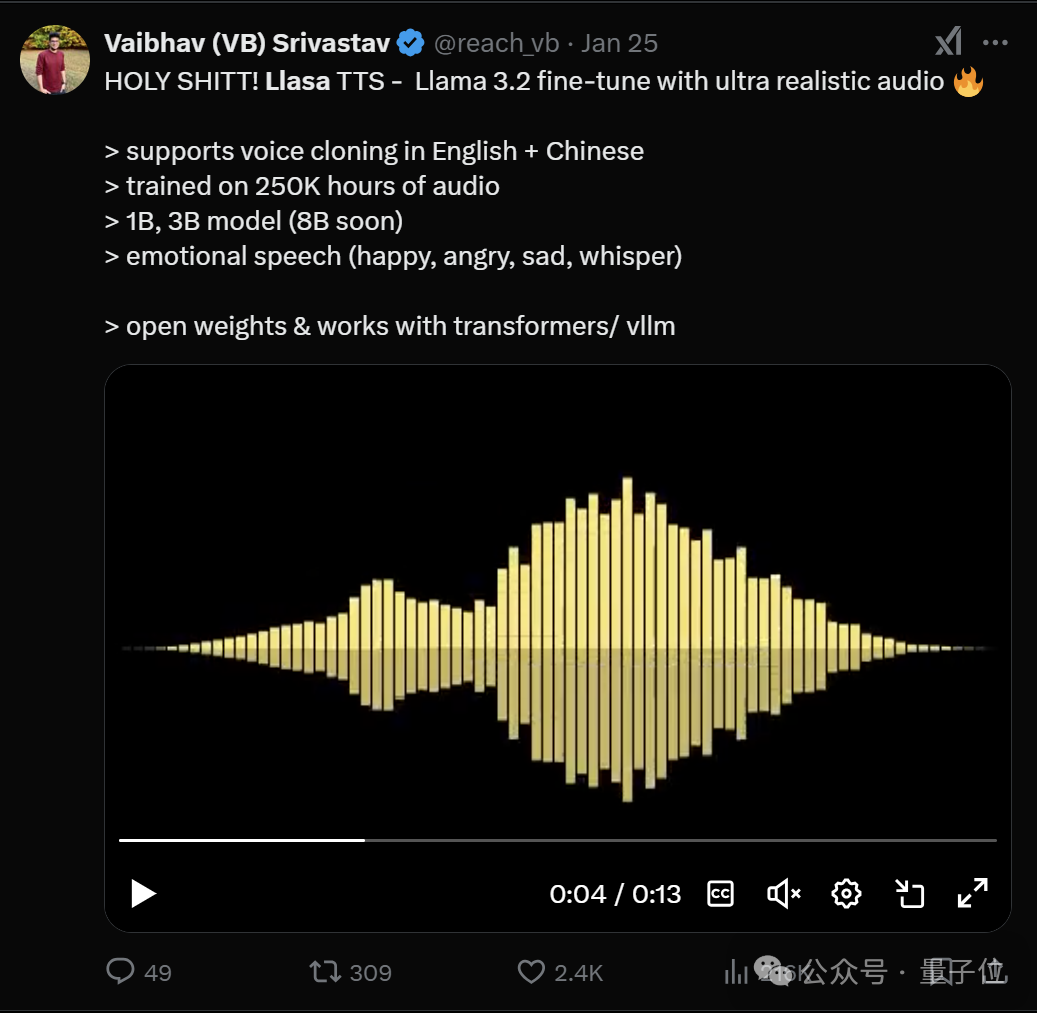
Task: Toggle closed captions with the CC icon
Action: (720, 894)
